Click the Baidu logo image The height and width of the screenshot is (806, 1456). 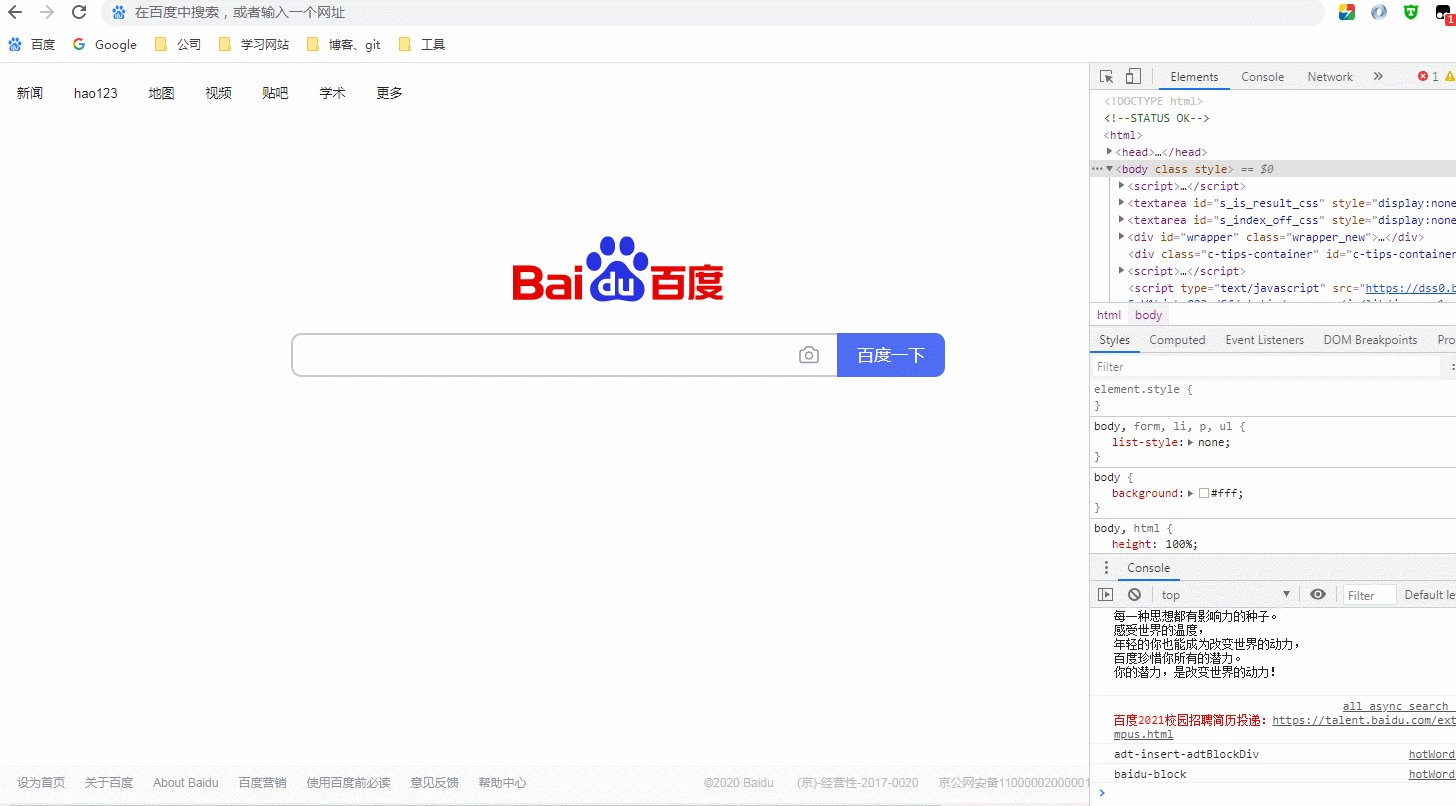coord(618,269)
